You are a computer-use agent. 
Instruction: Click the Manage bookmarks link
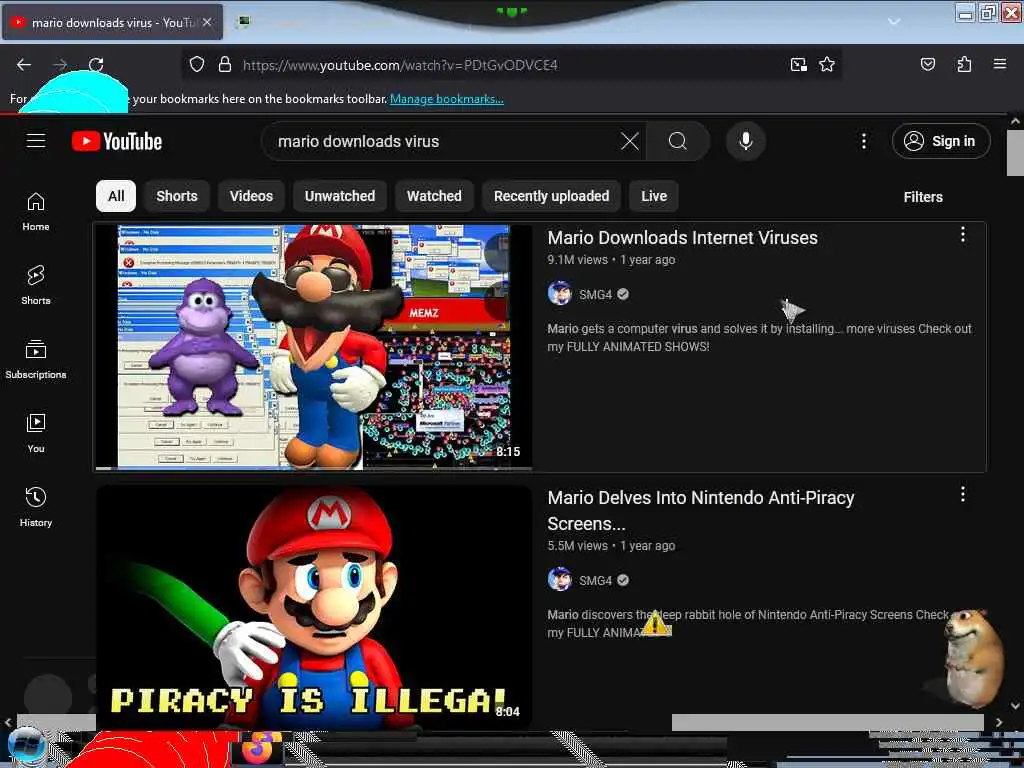[447, 99]
